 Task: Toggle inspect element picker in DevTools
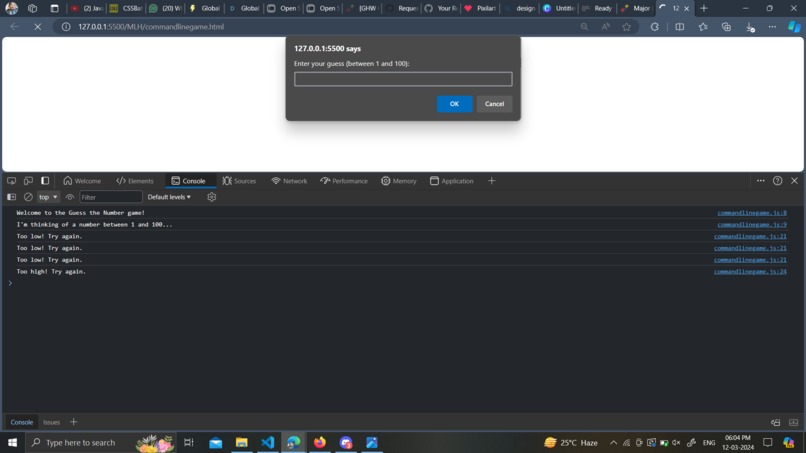point(11,181)
